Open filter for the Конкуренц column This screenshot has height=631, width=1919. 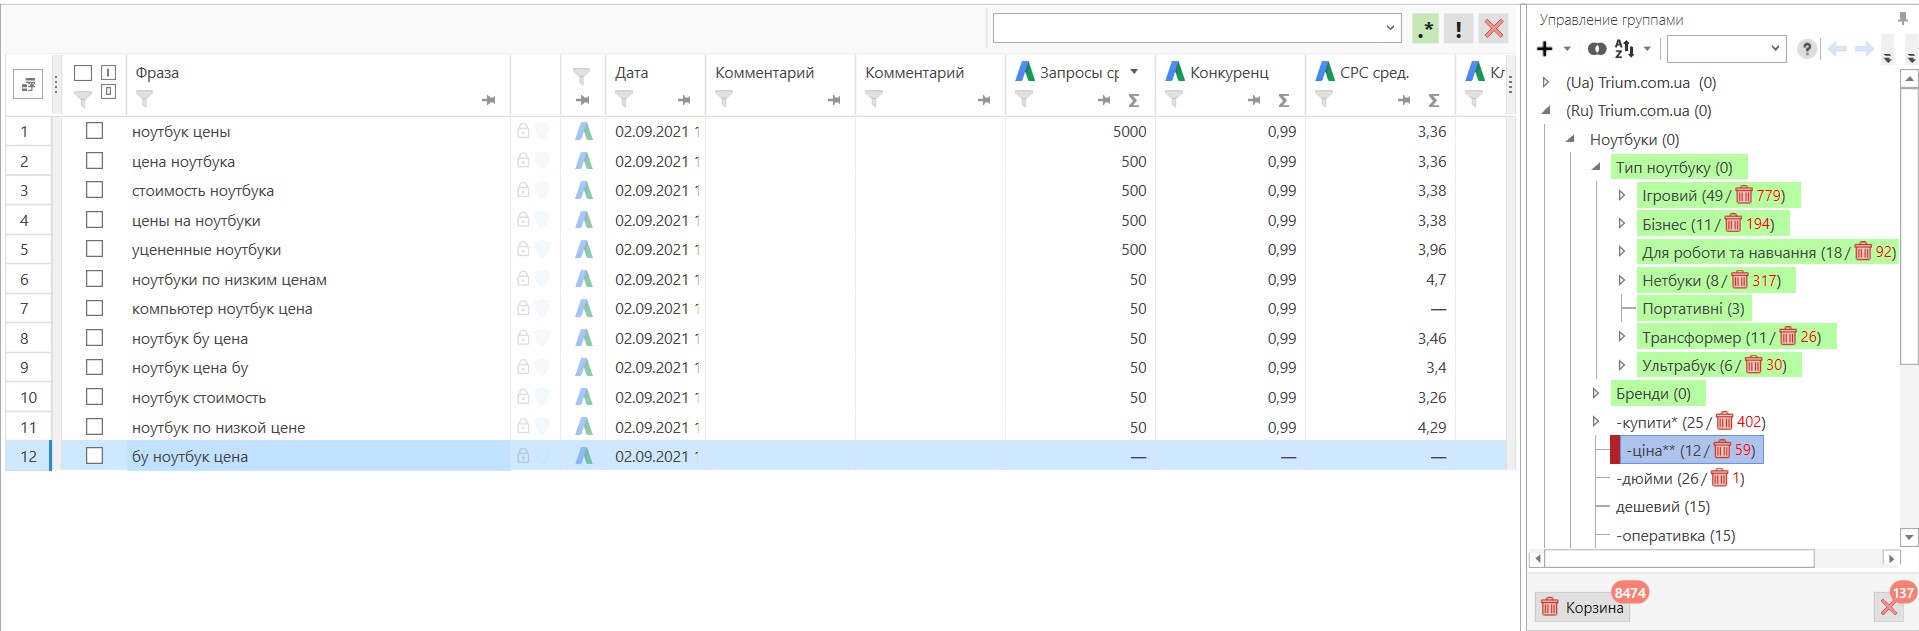click(1174, 99)
